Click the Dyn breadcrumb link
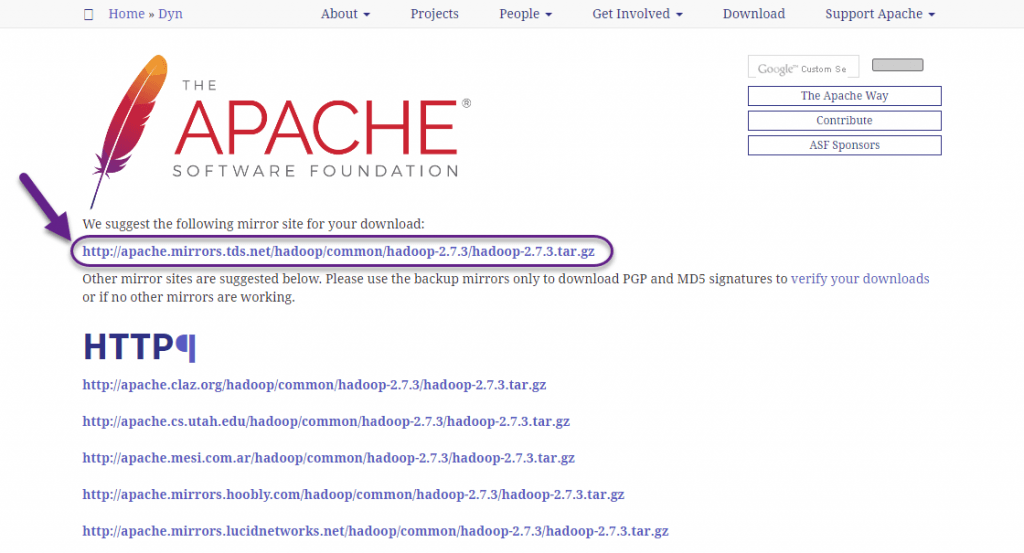The height and width of the screenshot is (553, 1024). (x=170, y=14)
